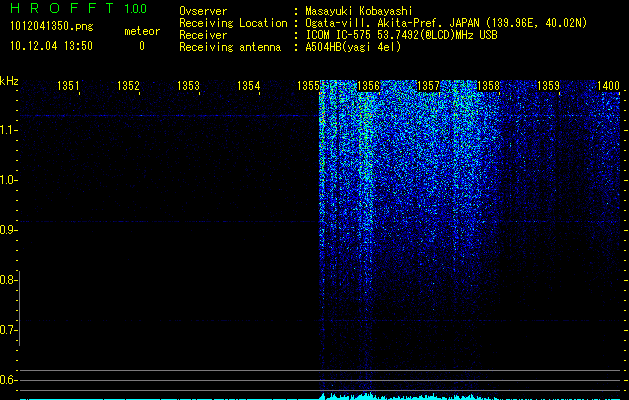Image resolution: width=629 pixels, height=400 pixels.
Task: Select the filename 1012041350.png
Action: 52,27
